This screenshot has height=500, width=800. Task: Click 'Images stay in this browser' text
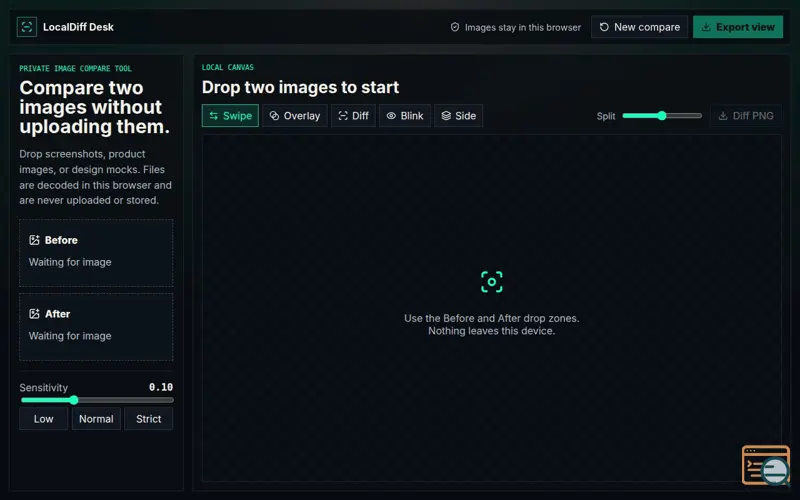pos(522,28)
